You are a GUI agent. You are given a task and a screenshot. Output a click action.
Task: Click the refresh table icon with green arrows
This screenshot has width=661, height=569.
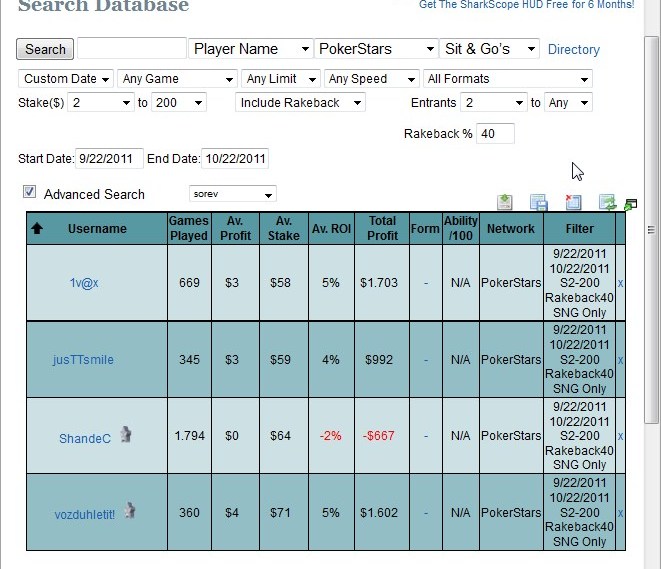pyautogui.click(x=607, y=202)
